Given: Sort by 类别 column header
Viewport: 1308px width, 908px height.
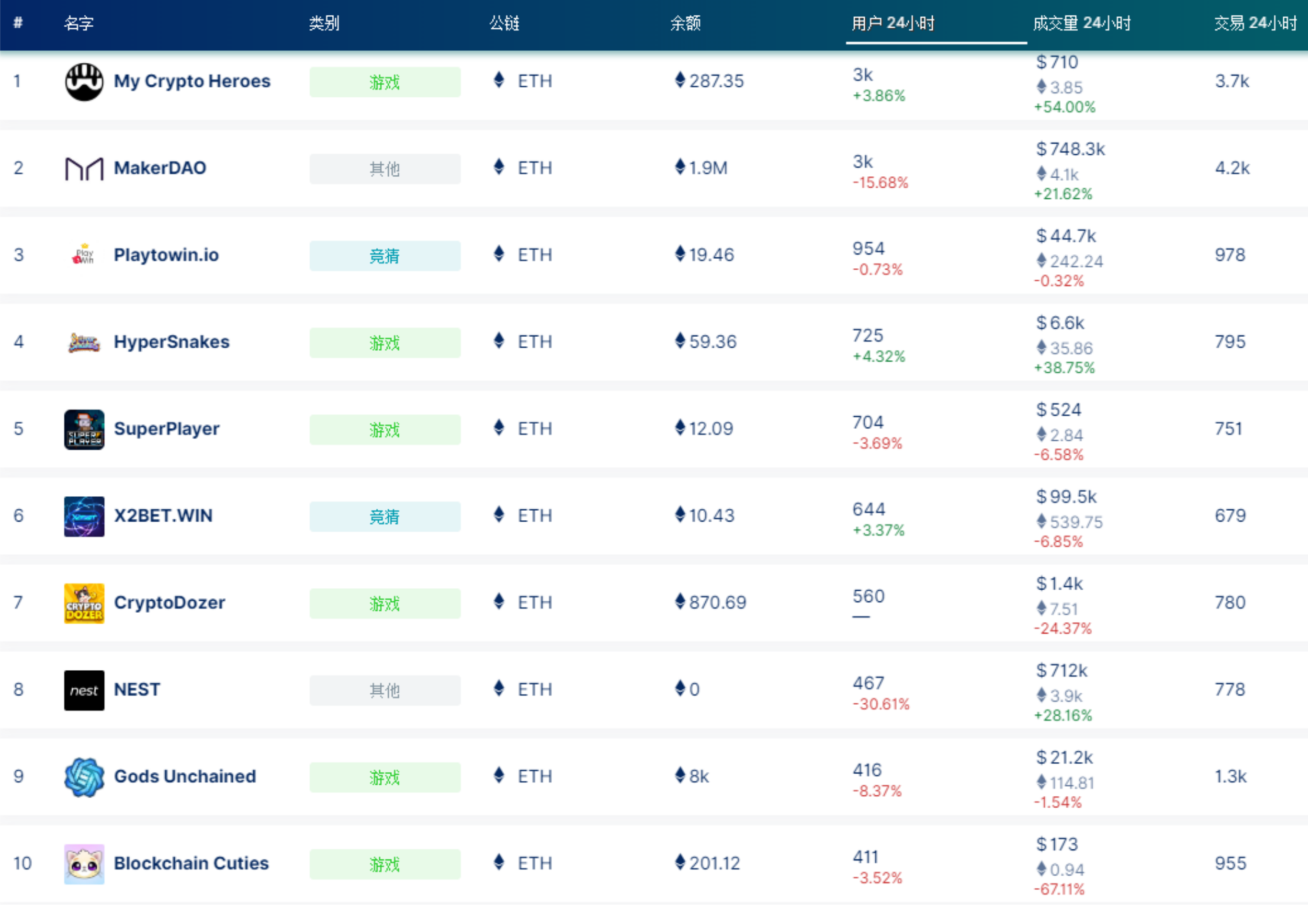Looking at the screenshot, I should click(x=324, y=24).
